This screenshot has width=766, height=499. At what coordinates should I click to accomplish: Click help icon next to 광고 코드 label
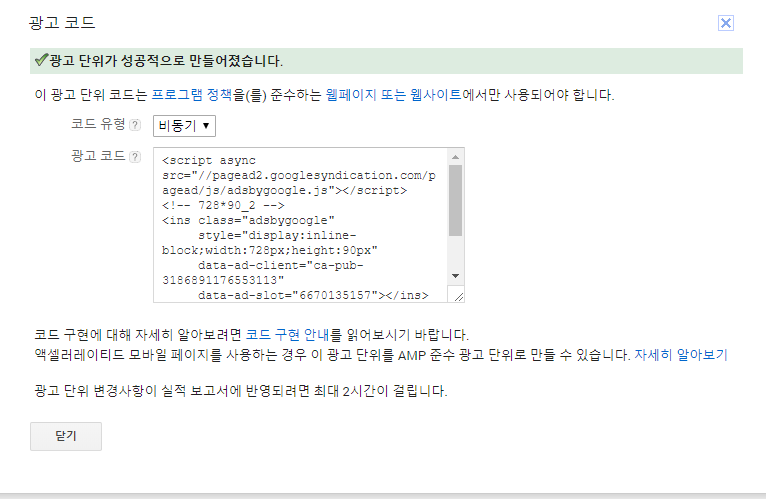click(135, 157)
